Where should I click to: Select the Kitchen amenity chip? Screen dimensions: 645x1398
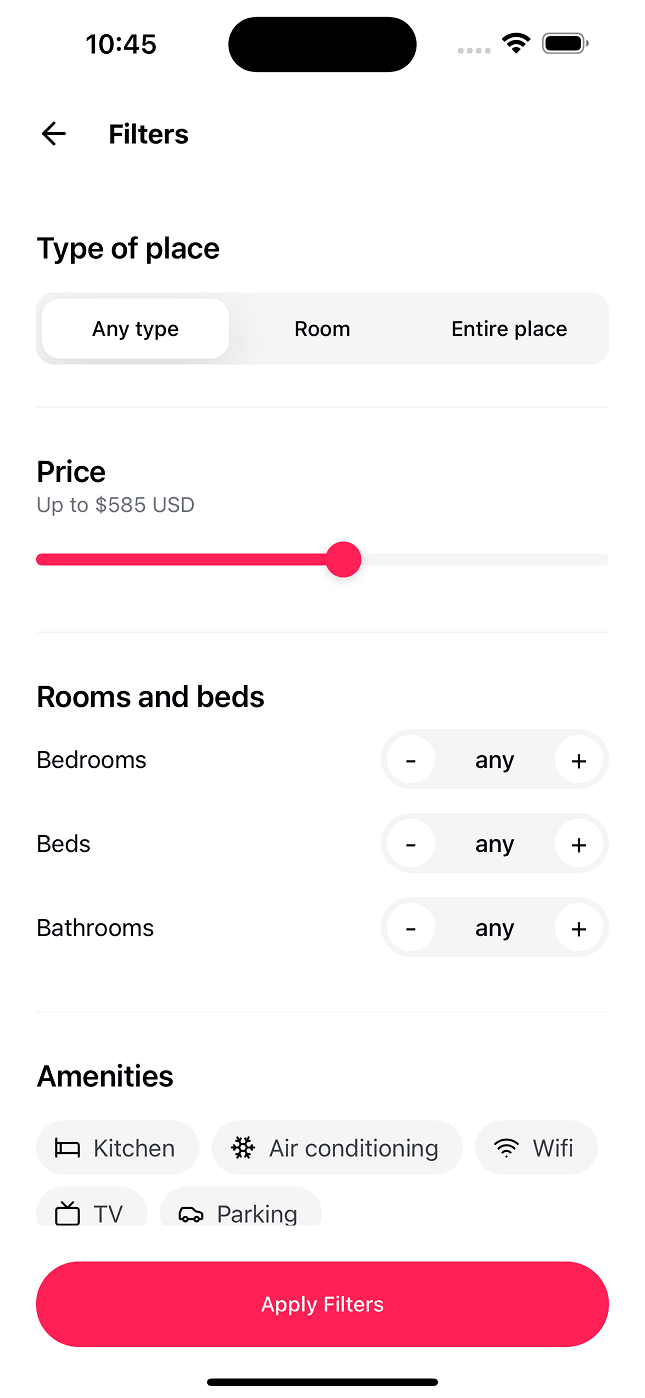click(117, 1148)
